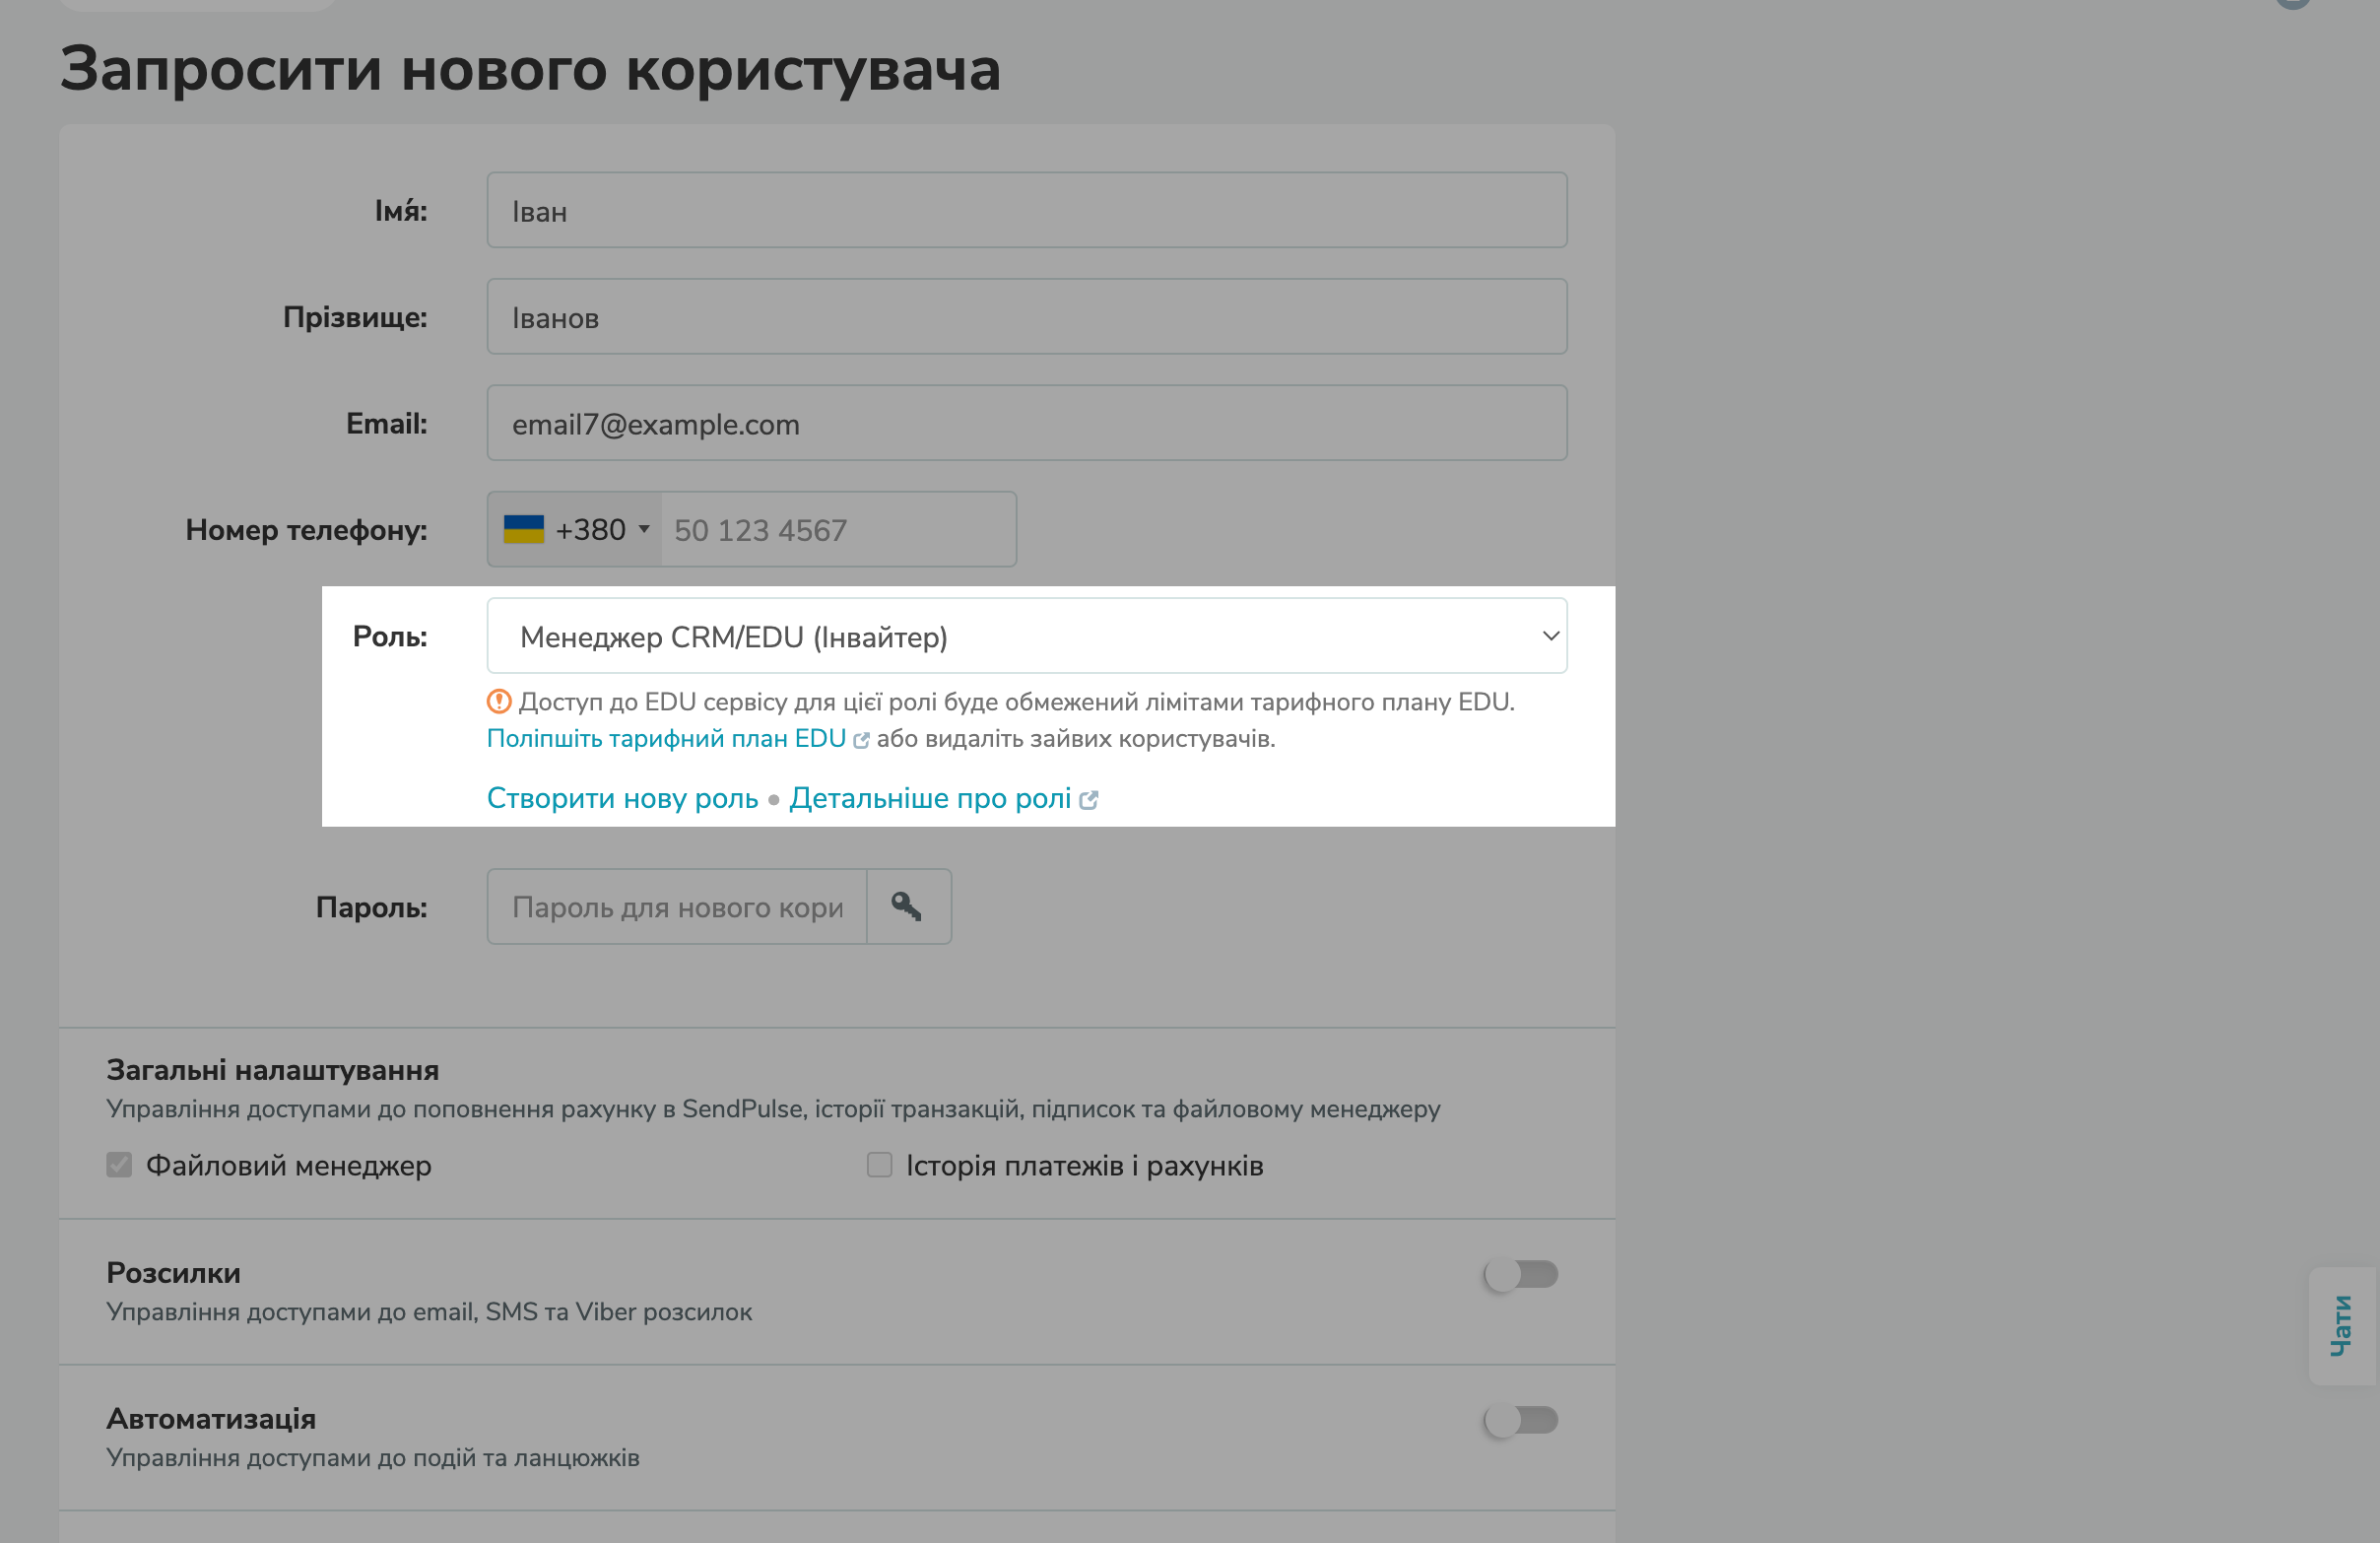Click external link icon after EDU plan link
Viewport: 2380px width, 1543px height.
click(x=862, y=739)
